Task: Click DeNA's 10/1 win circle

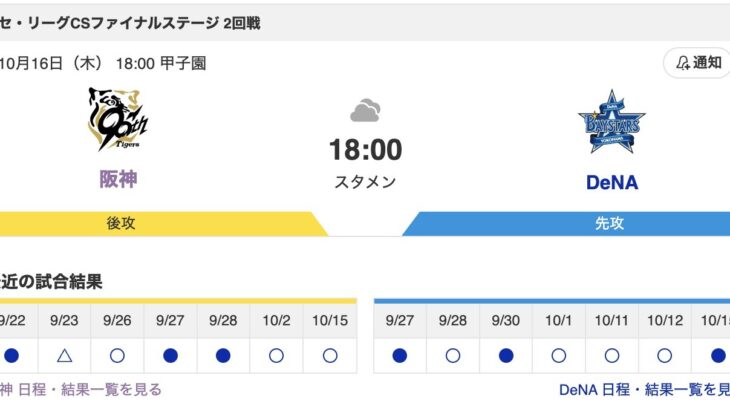Action: click(559, 355)
